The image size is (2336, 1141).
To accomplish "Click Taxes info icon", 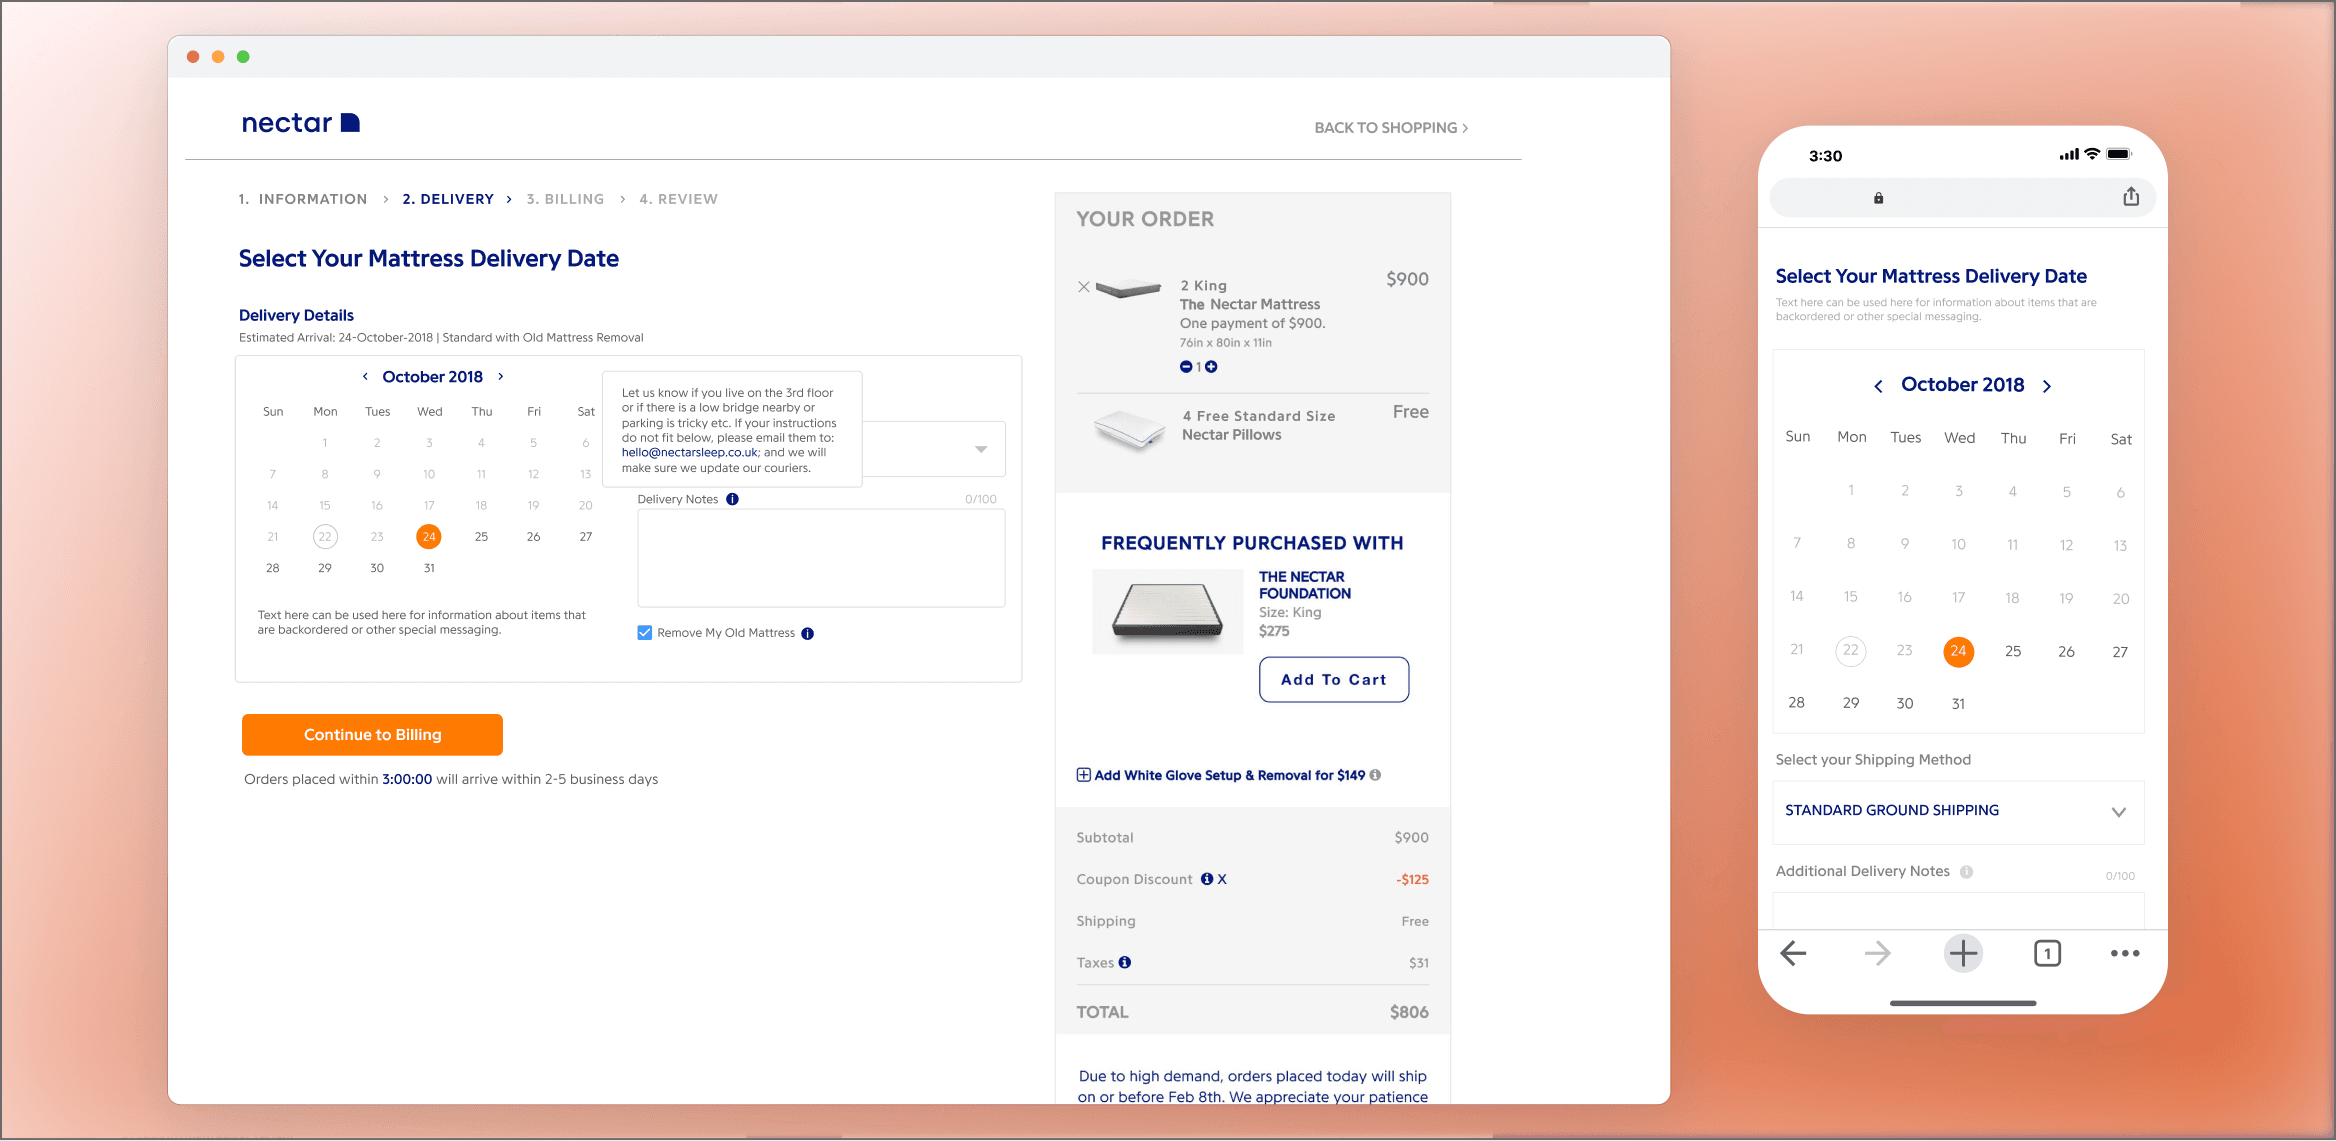I will pos(1125,962).
